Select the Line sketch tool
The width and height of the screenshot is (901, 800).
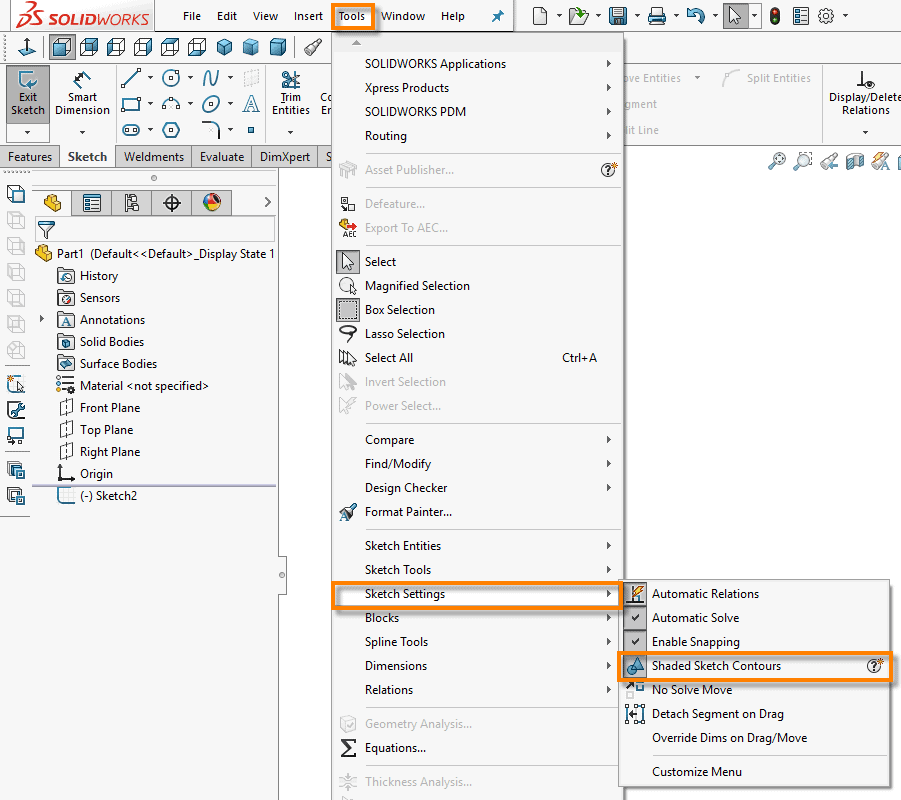point(131,78)
